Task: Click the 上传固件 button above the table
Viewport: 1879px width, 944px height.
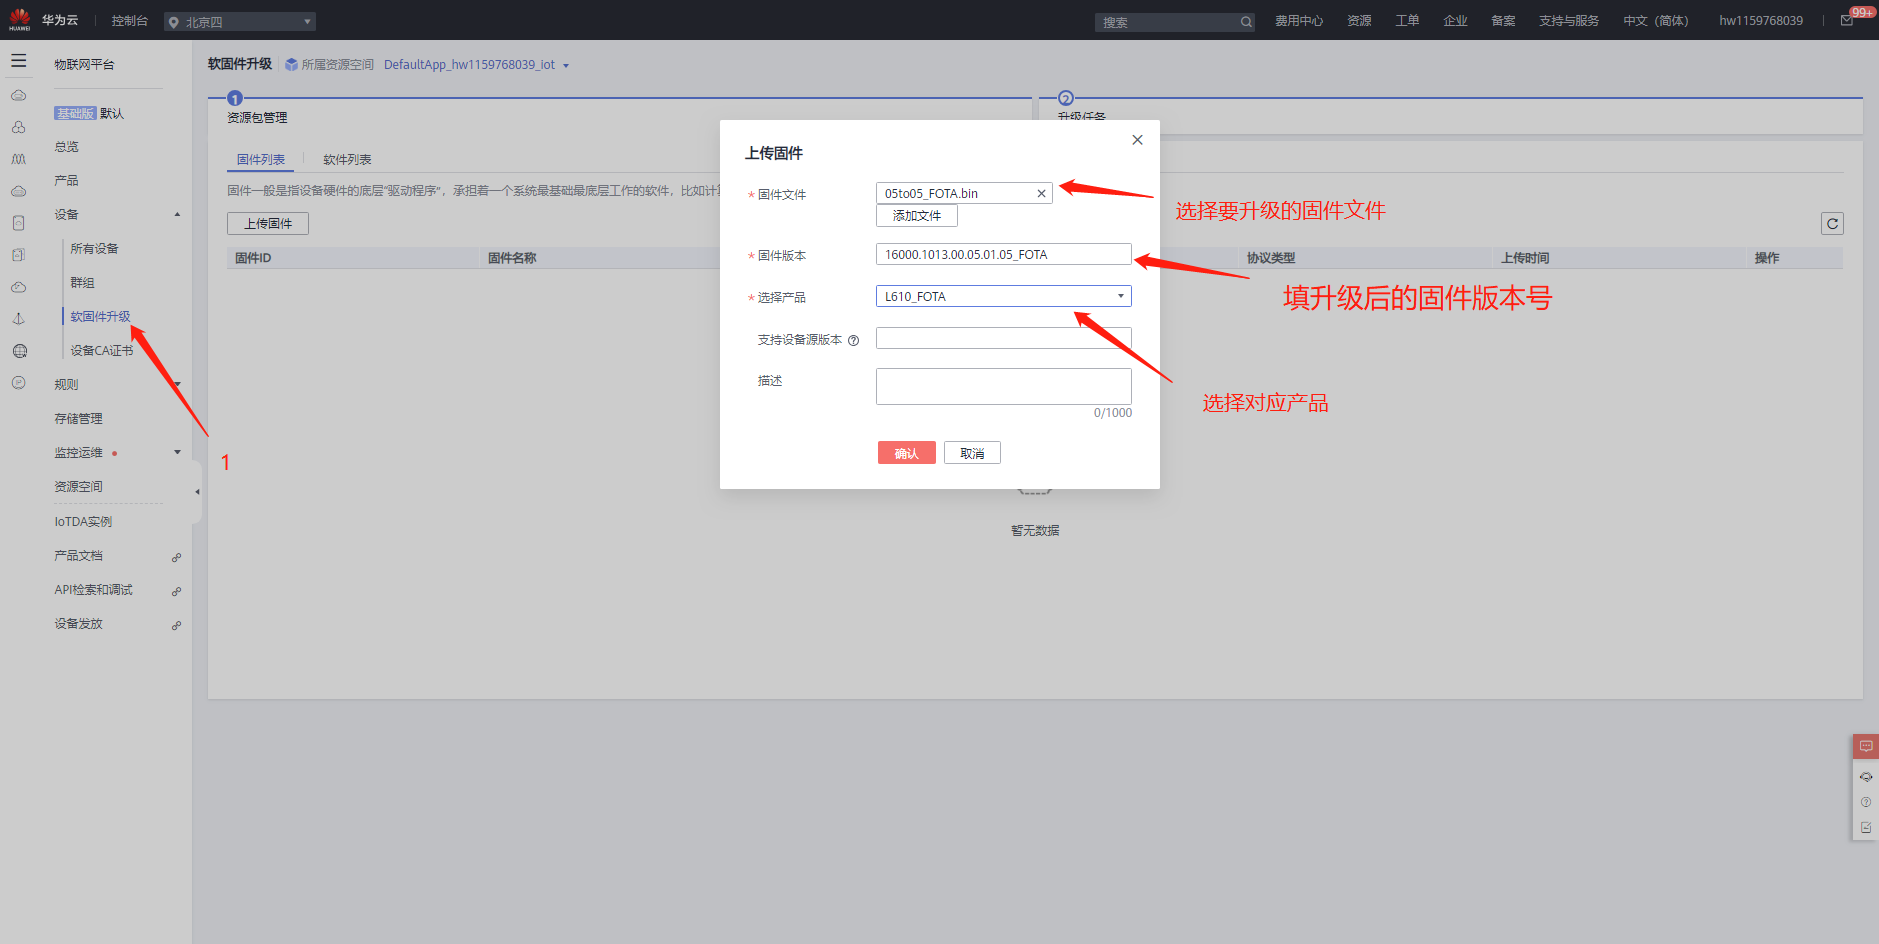Action: pos(268,224)
